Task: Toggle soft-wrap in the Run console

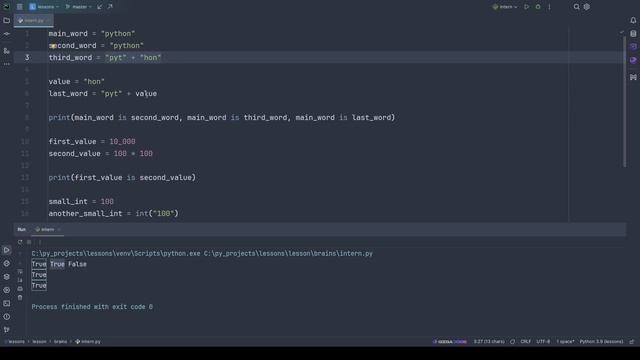Action: click(x=20, y=271)
